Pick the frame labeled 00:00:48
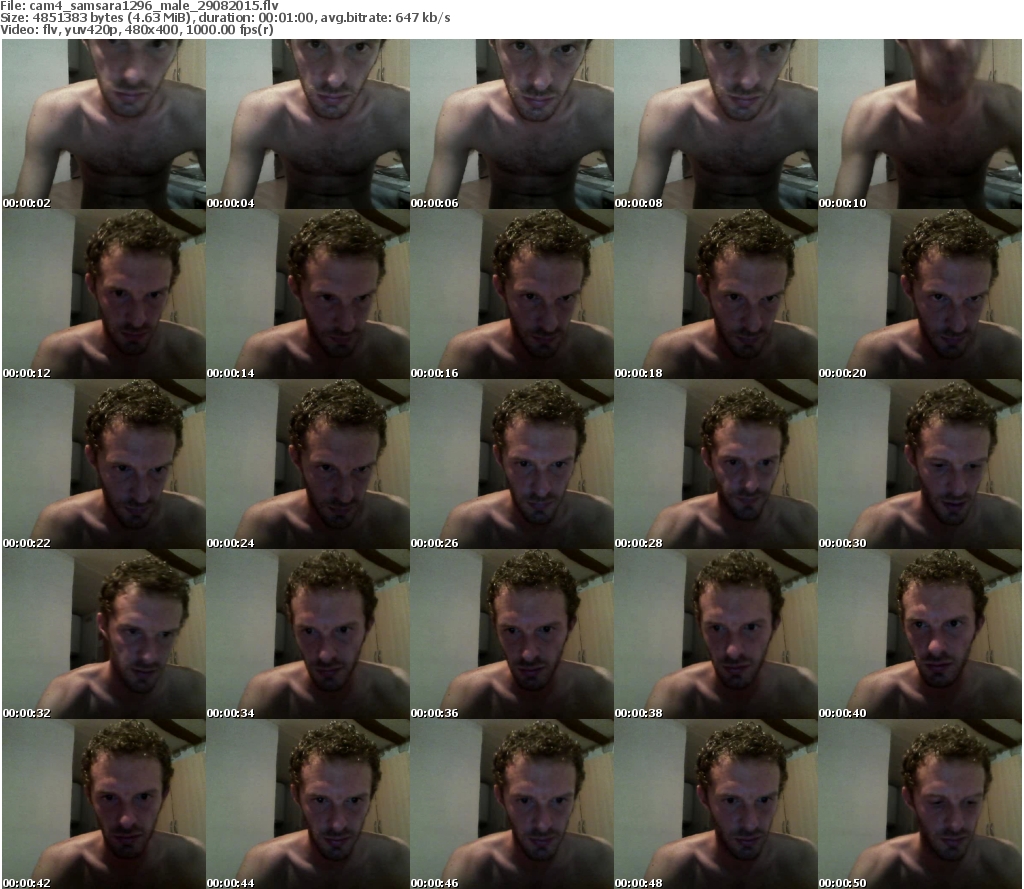Screen dimensions: 1024x889 point(716,804)
